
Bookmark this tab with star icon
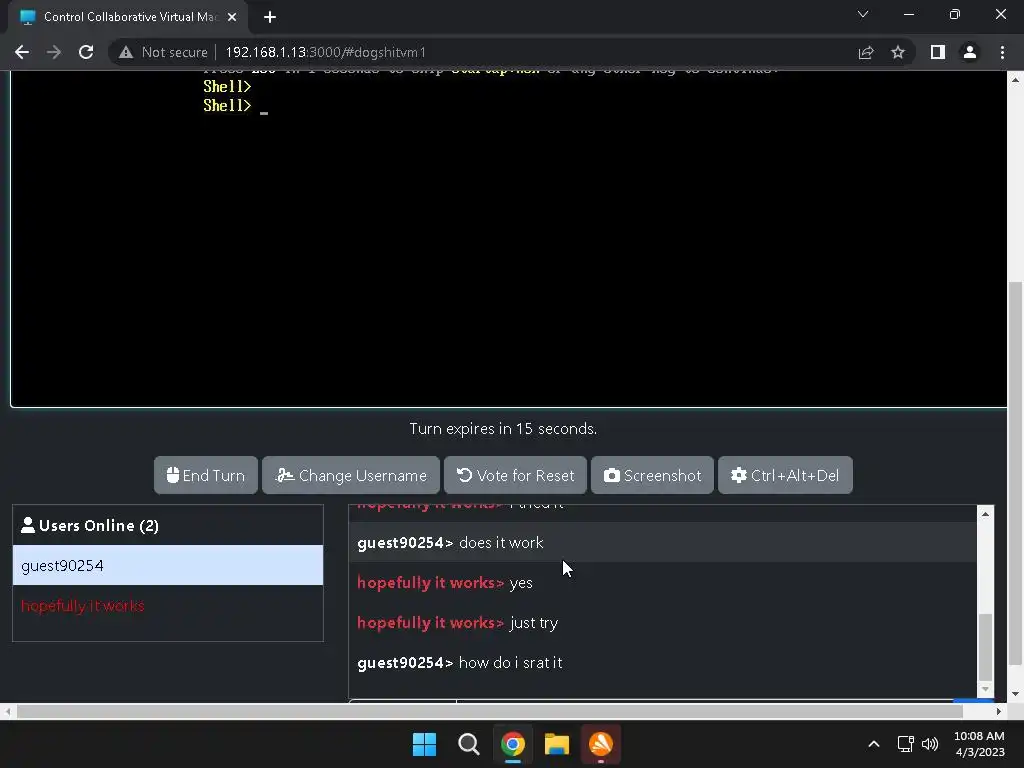[x=898, y=52]
